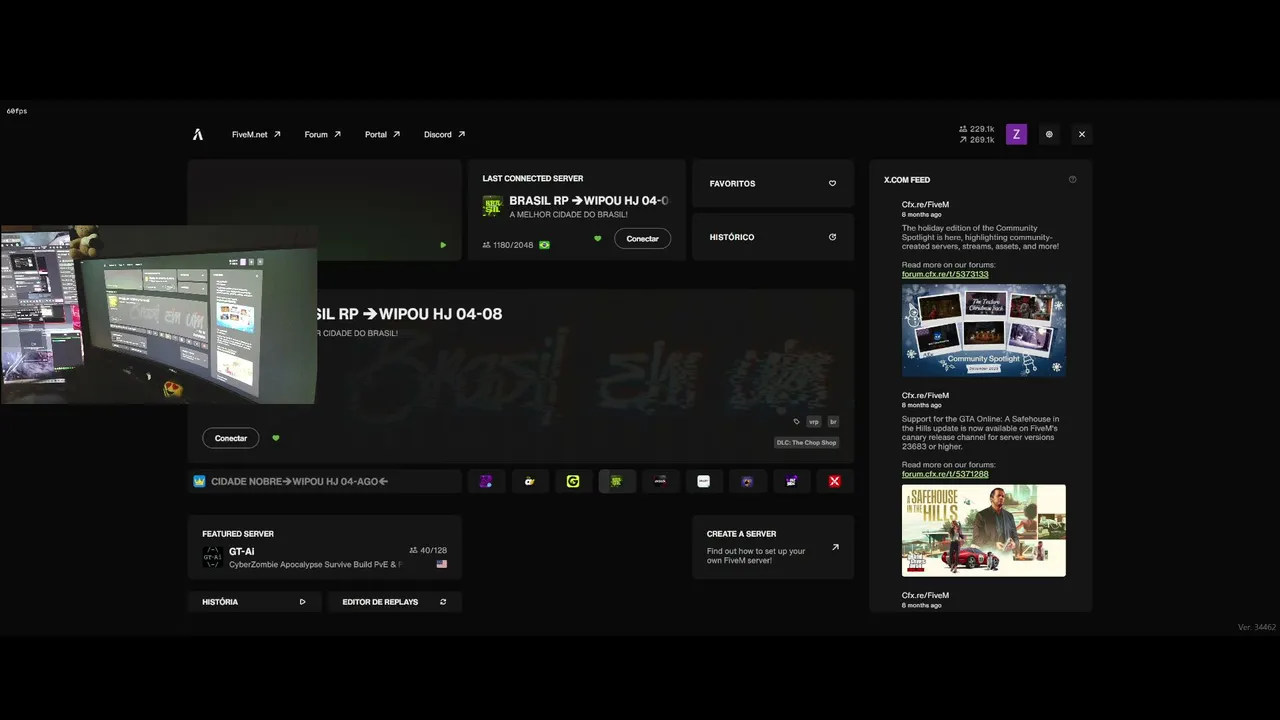This screenshot has height=720, width=1280.
Task: Select the CIDADE NOBRE server entry
Action: [325, 481]
